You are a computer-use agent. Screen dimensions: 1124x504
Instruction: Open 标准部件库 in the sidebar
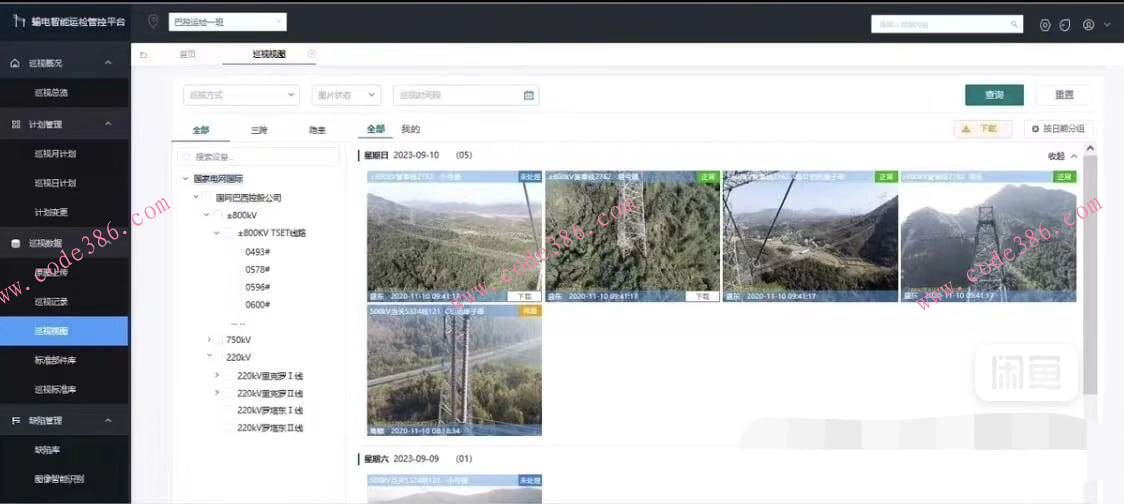(55, 360)
